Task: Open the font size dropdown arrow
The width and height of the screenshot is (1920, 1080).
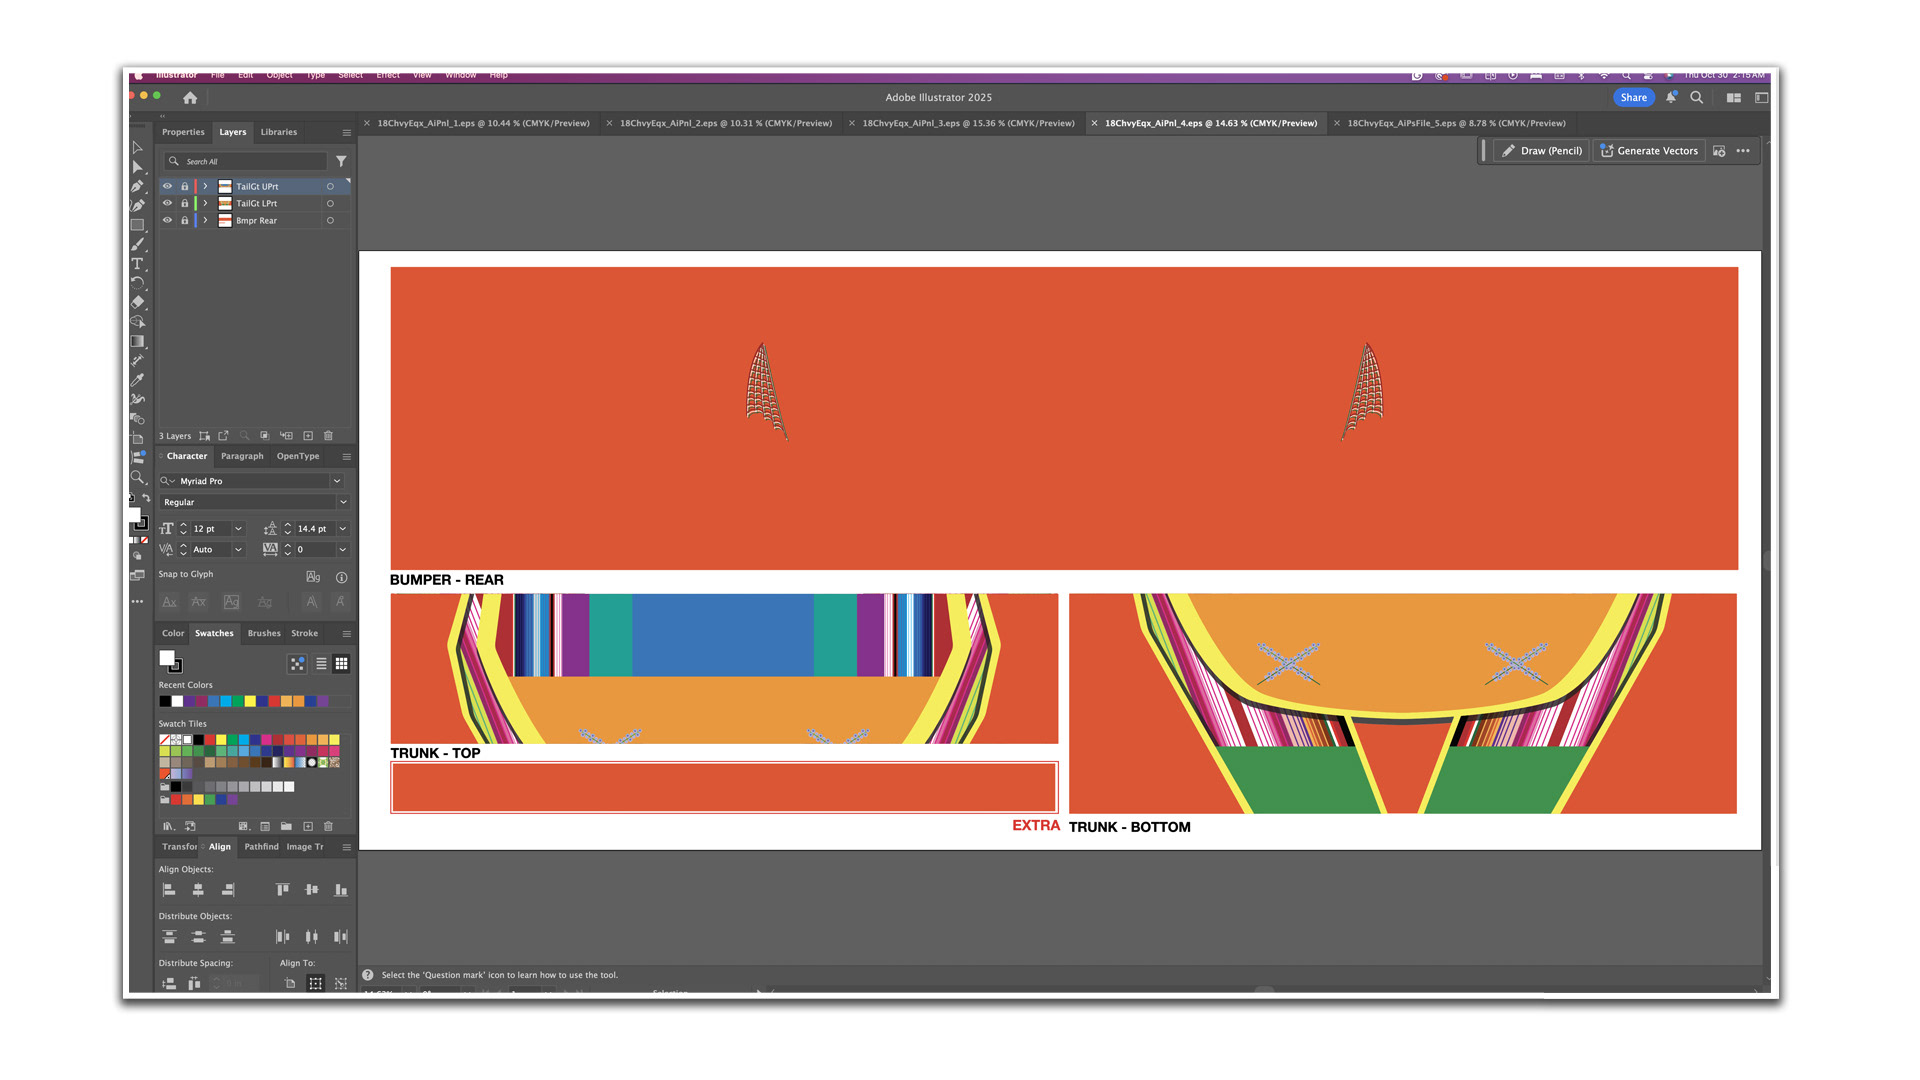Action: [x=238, y=529]
